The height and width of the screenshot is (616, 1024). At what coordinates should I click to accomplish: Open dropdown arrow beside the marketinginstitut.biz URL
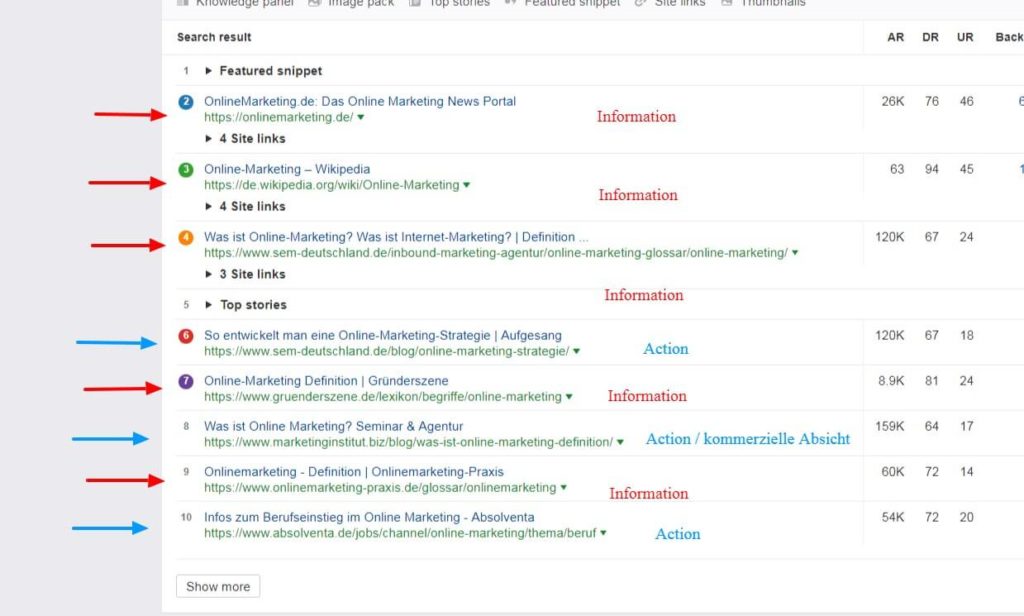[620, 442]
